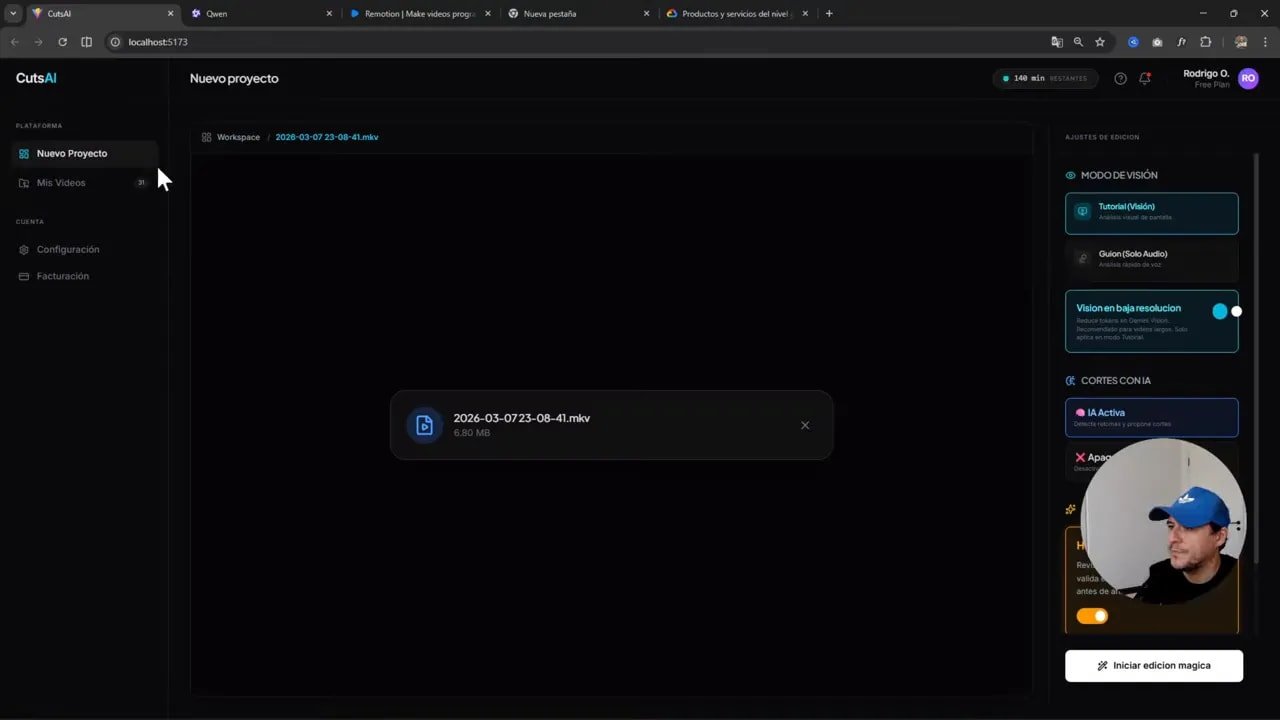Click the Mis Videos sidebar icon
Image resolution: width=1280 pixels, height=720 pixels.
(x=24, y=183)
